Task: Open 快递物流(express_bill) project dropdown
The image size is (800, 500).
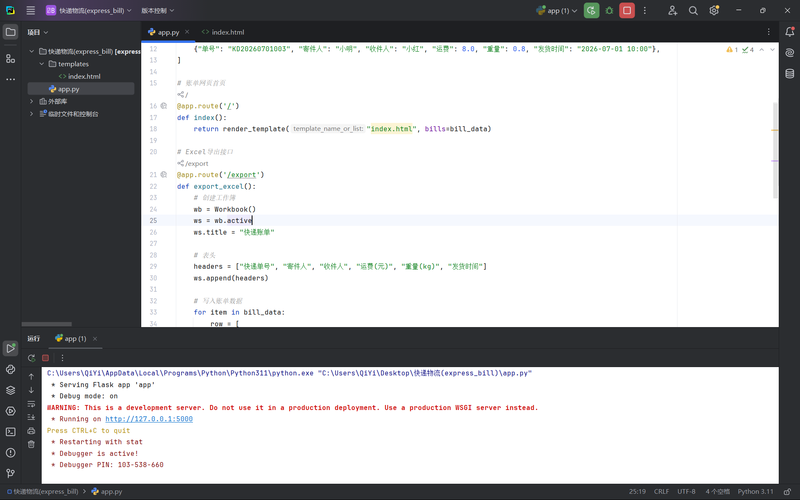Action: (88, 10)
